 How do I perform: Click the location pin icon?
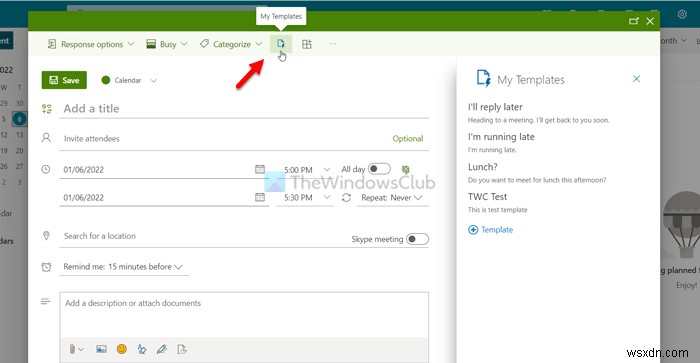pyautogui.click(x=46, y=236)
